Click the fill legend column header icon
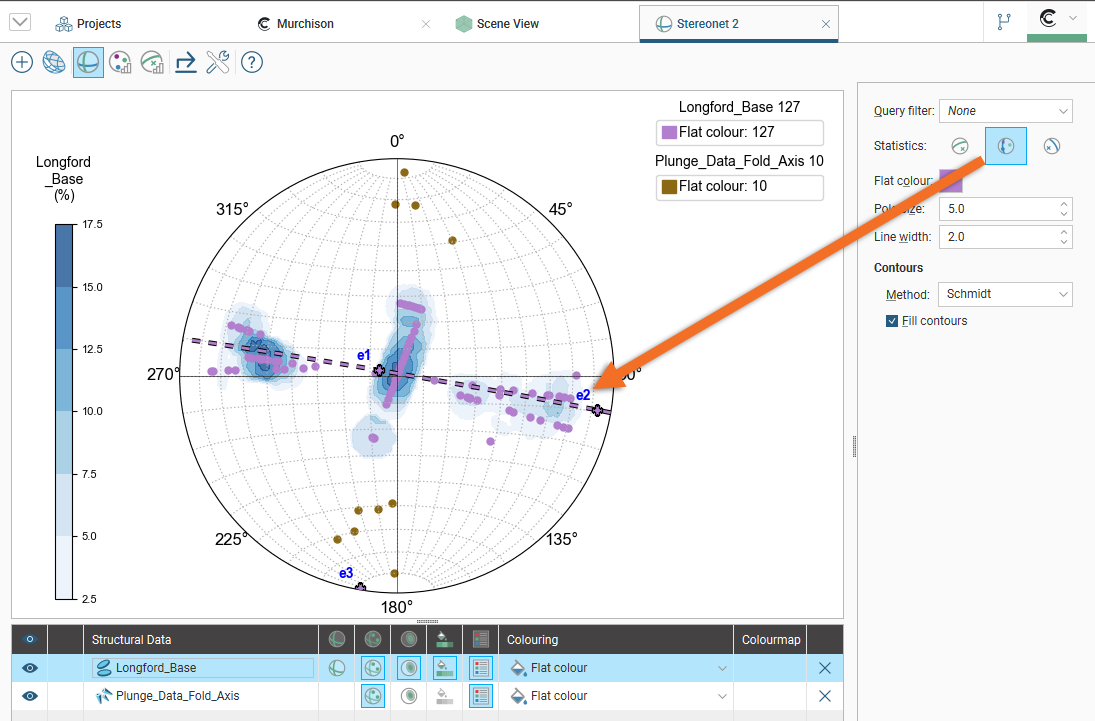The height and width of the screenshot is (721, 1095). 445,639
